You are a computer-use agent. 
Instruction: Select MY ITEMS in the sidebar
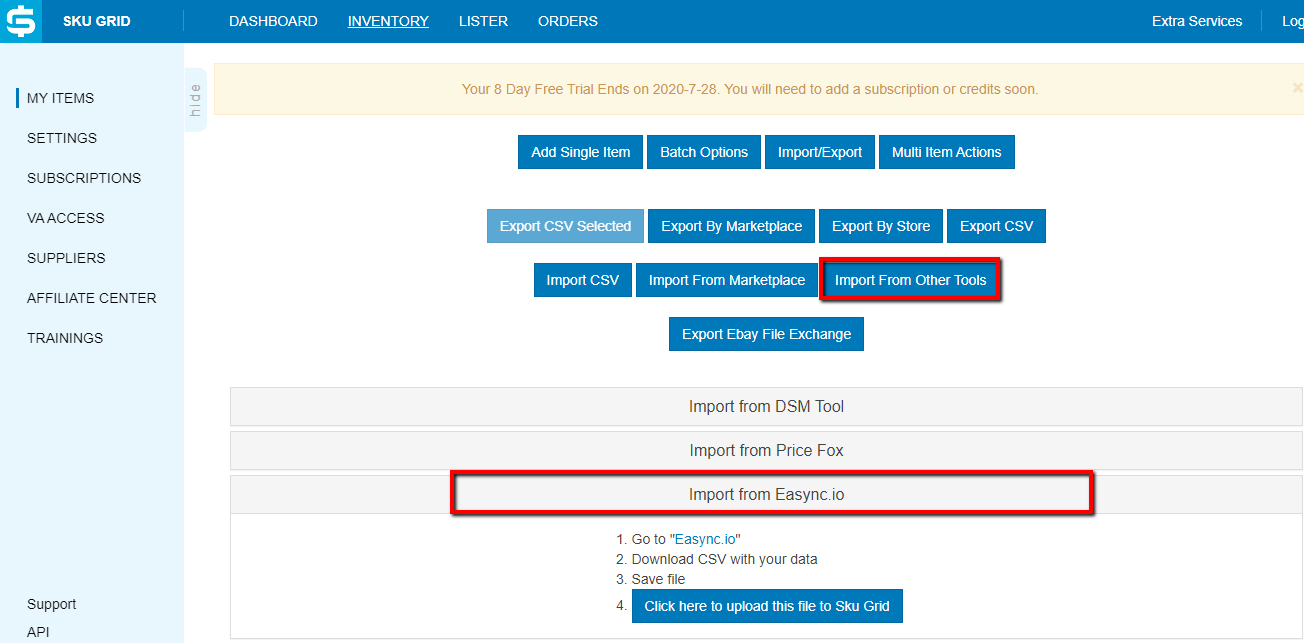point(60,98)
